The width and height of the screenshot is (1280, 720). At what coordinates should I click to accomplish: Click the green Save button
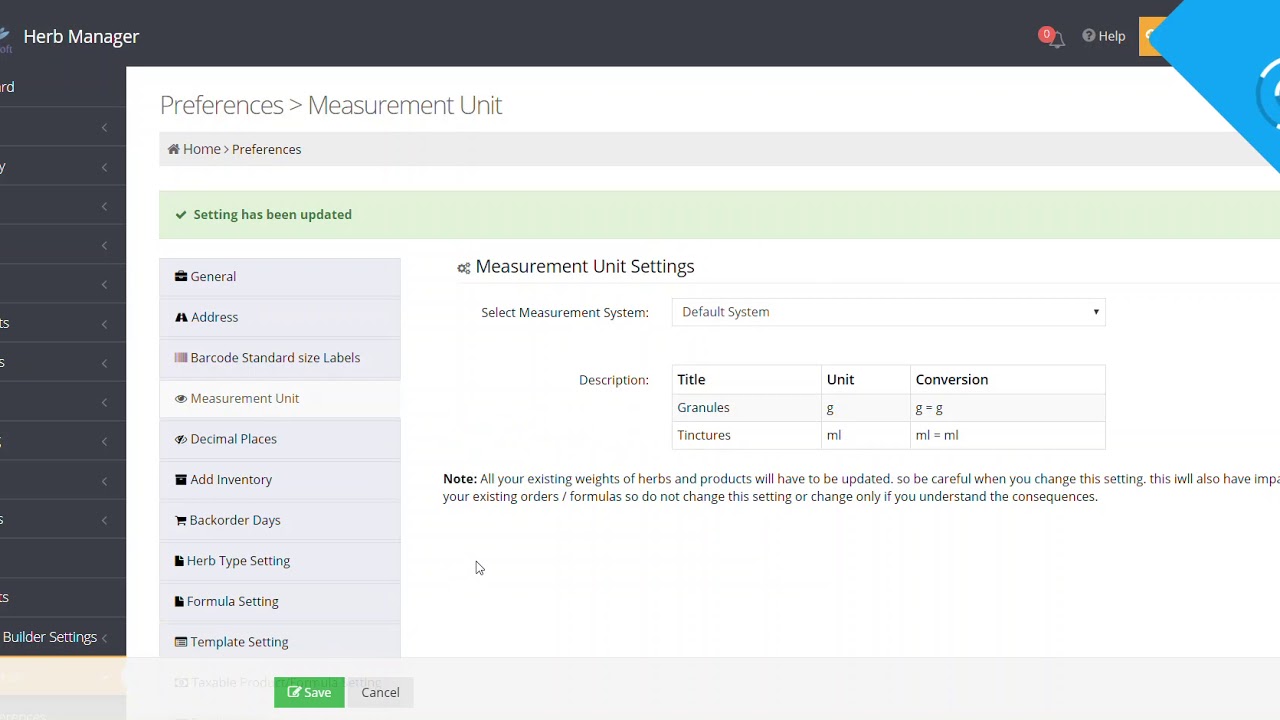(x=309, y=692)
